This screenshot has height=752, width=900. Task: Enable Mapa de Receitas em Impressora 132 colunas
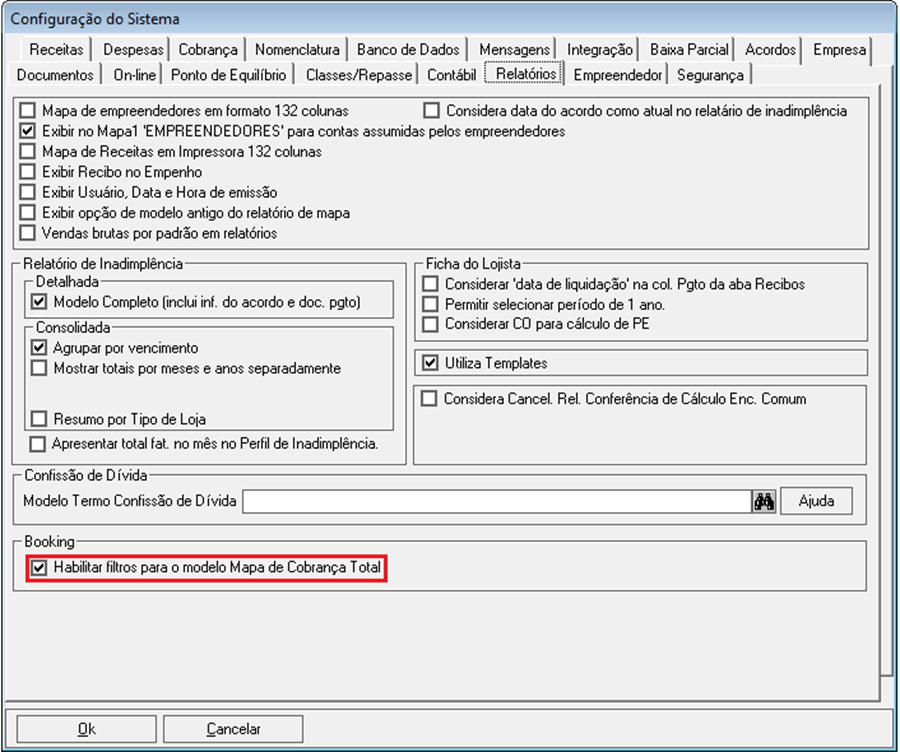[27, 152]
